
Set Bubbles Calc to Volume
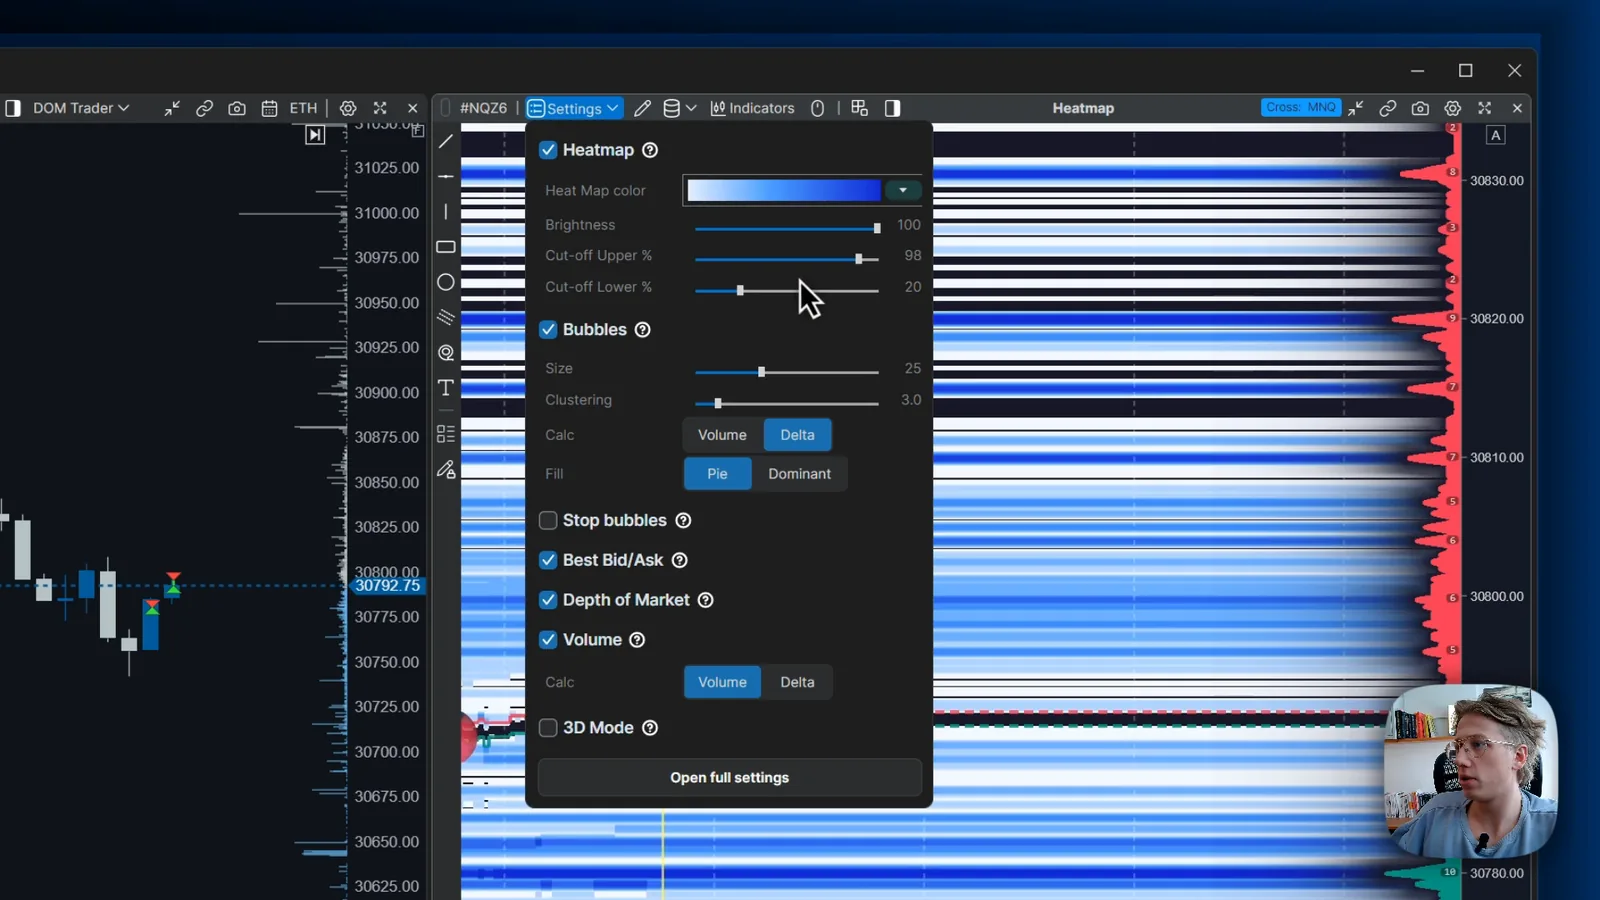click(x=722, y=435)
